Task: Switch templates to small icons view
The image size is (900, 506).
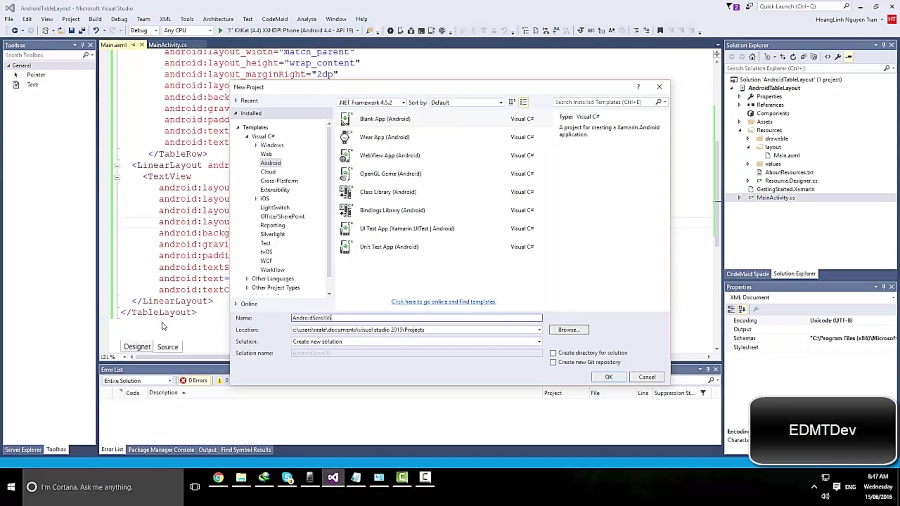Action: point(512,102)
